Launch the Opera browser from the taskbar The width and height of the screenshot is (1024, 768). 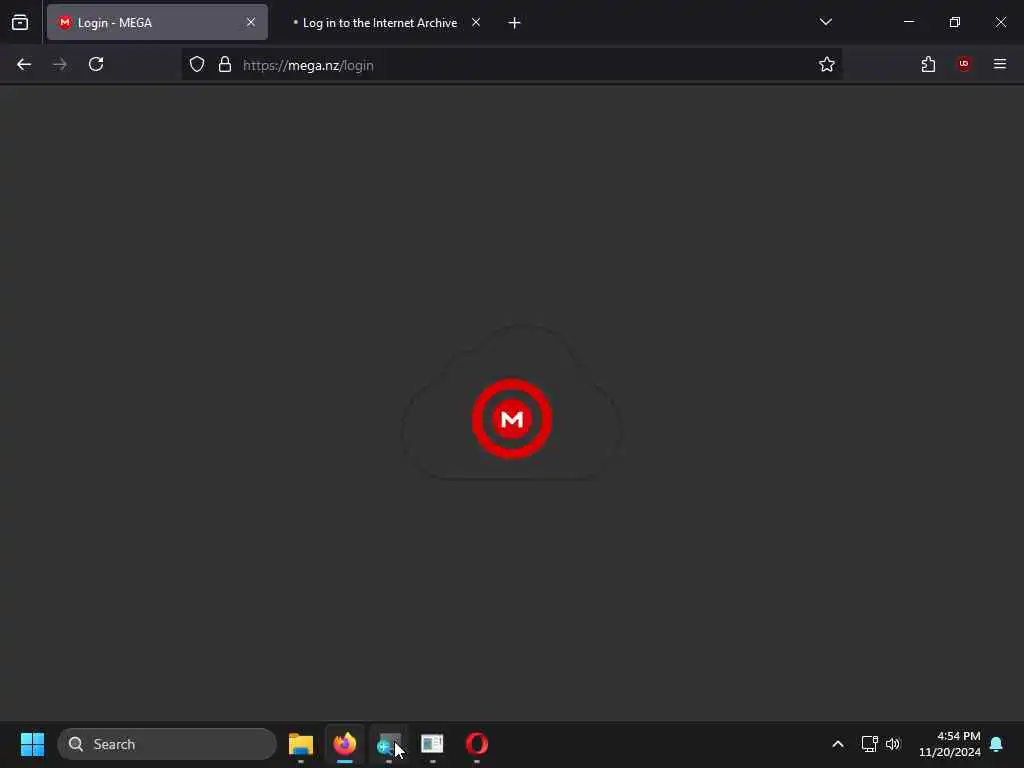[477, 744]
